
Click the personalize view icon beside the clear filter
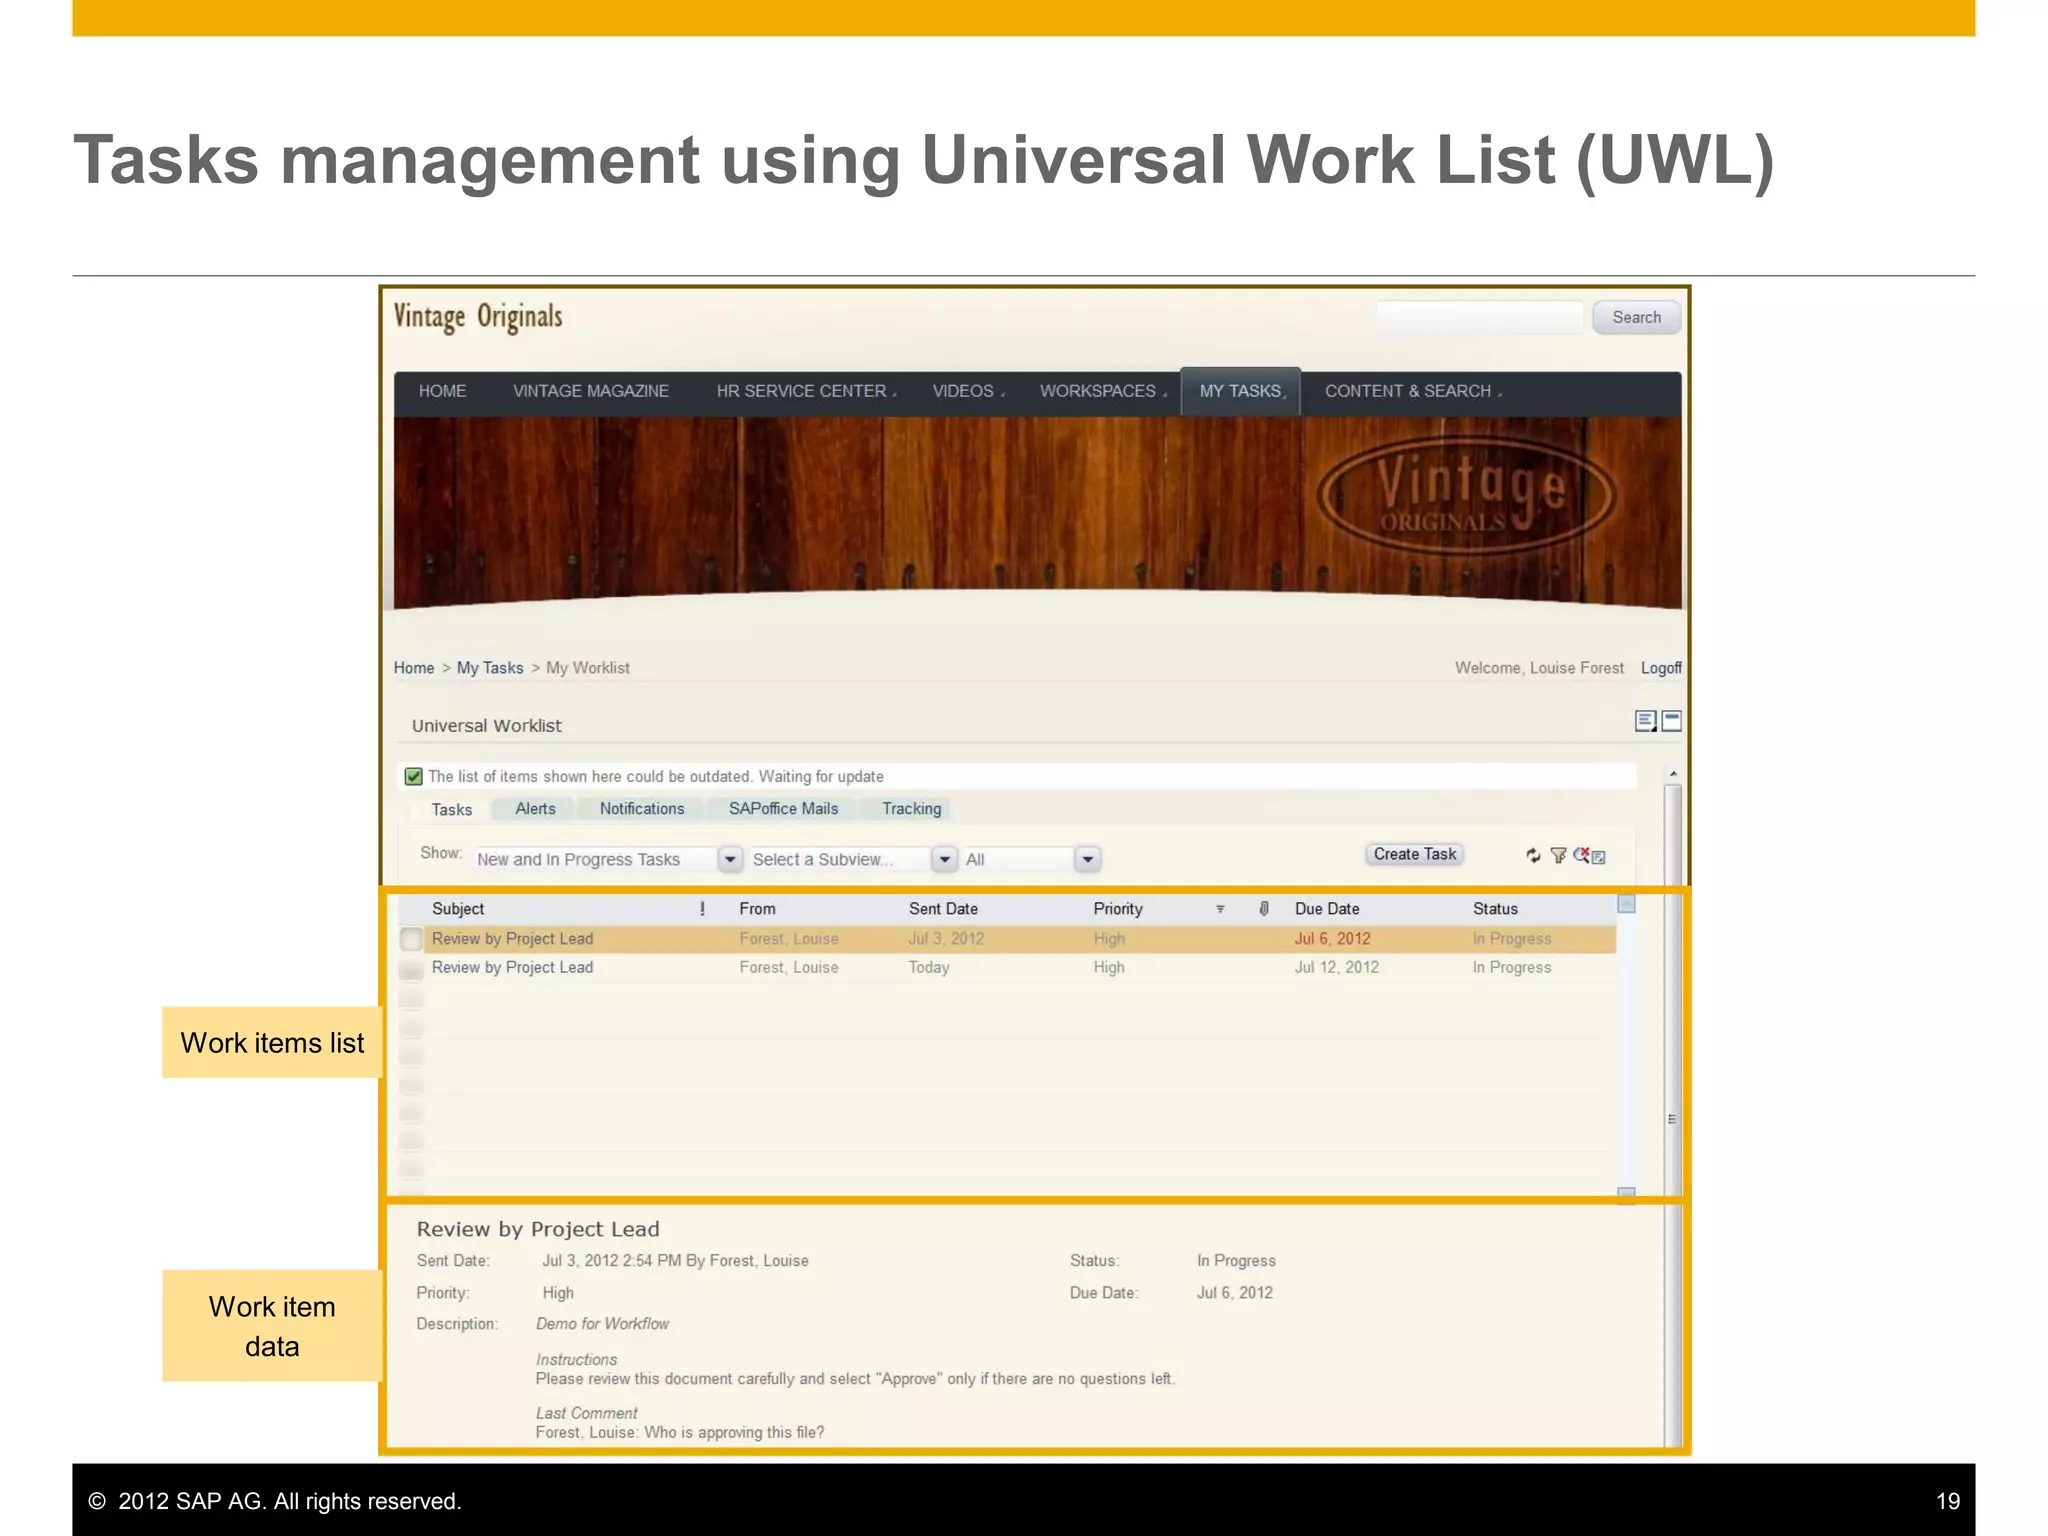(1598, 857)
